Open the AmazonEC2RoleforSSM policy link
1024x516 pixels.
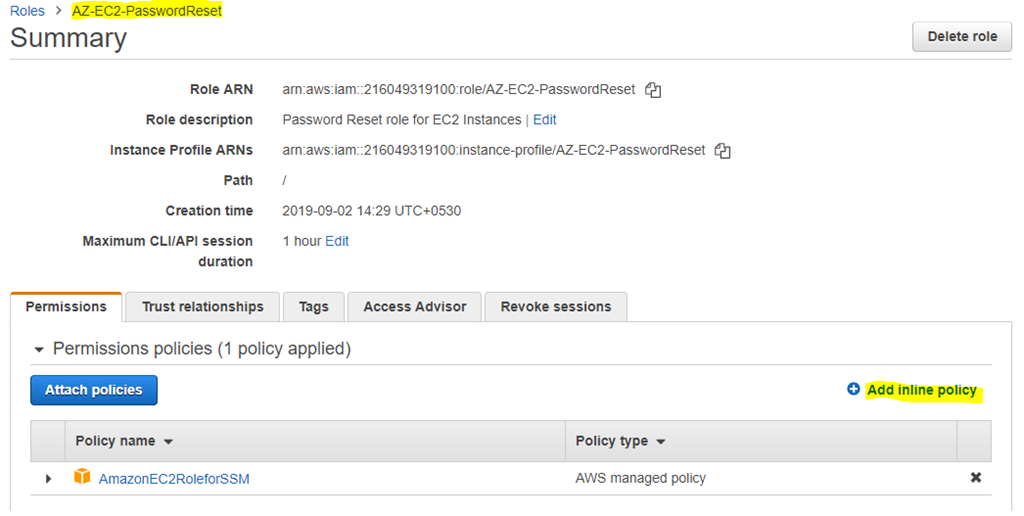(174, 479)
